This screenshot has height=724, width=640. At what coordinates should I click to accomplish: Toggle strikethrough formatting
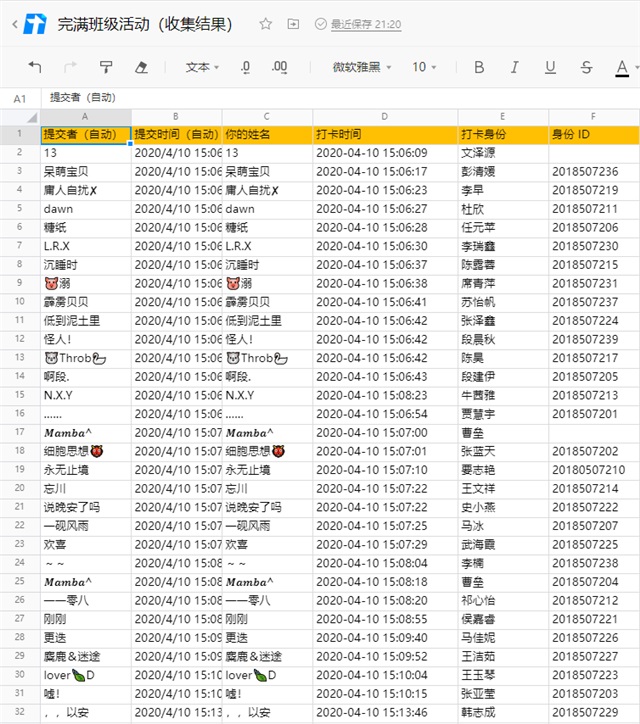click(586, 67)
